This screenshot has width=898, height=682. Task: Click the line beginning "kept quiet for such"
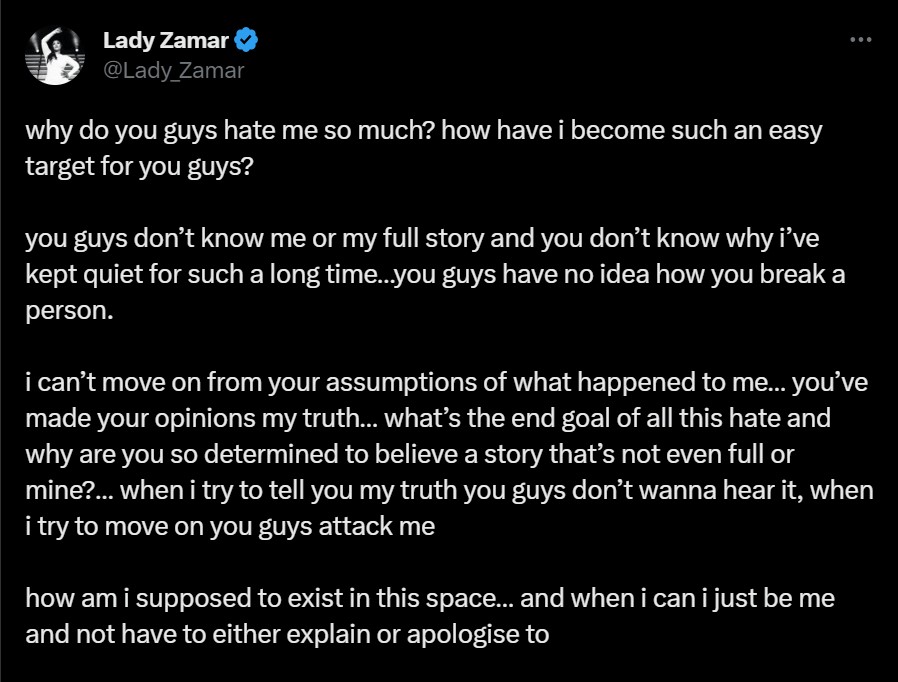434,274
